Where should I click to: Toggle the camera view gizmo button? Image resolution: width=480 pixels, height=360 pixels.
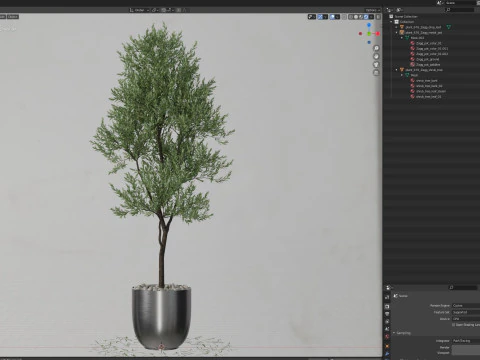point(376,65)
